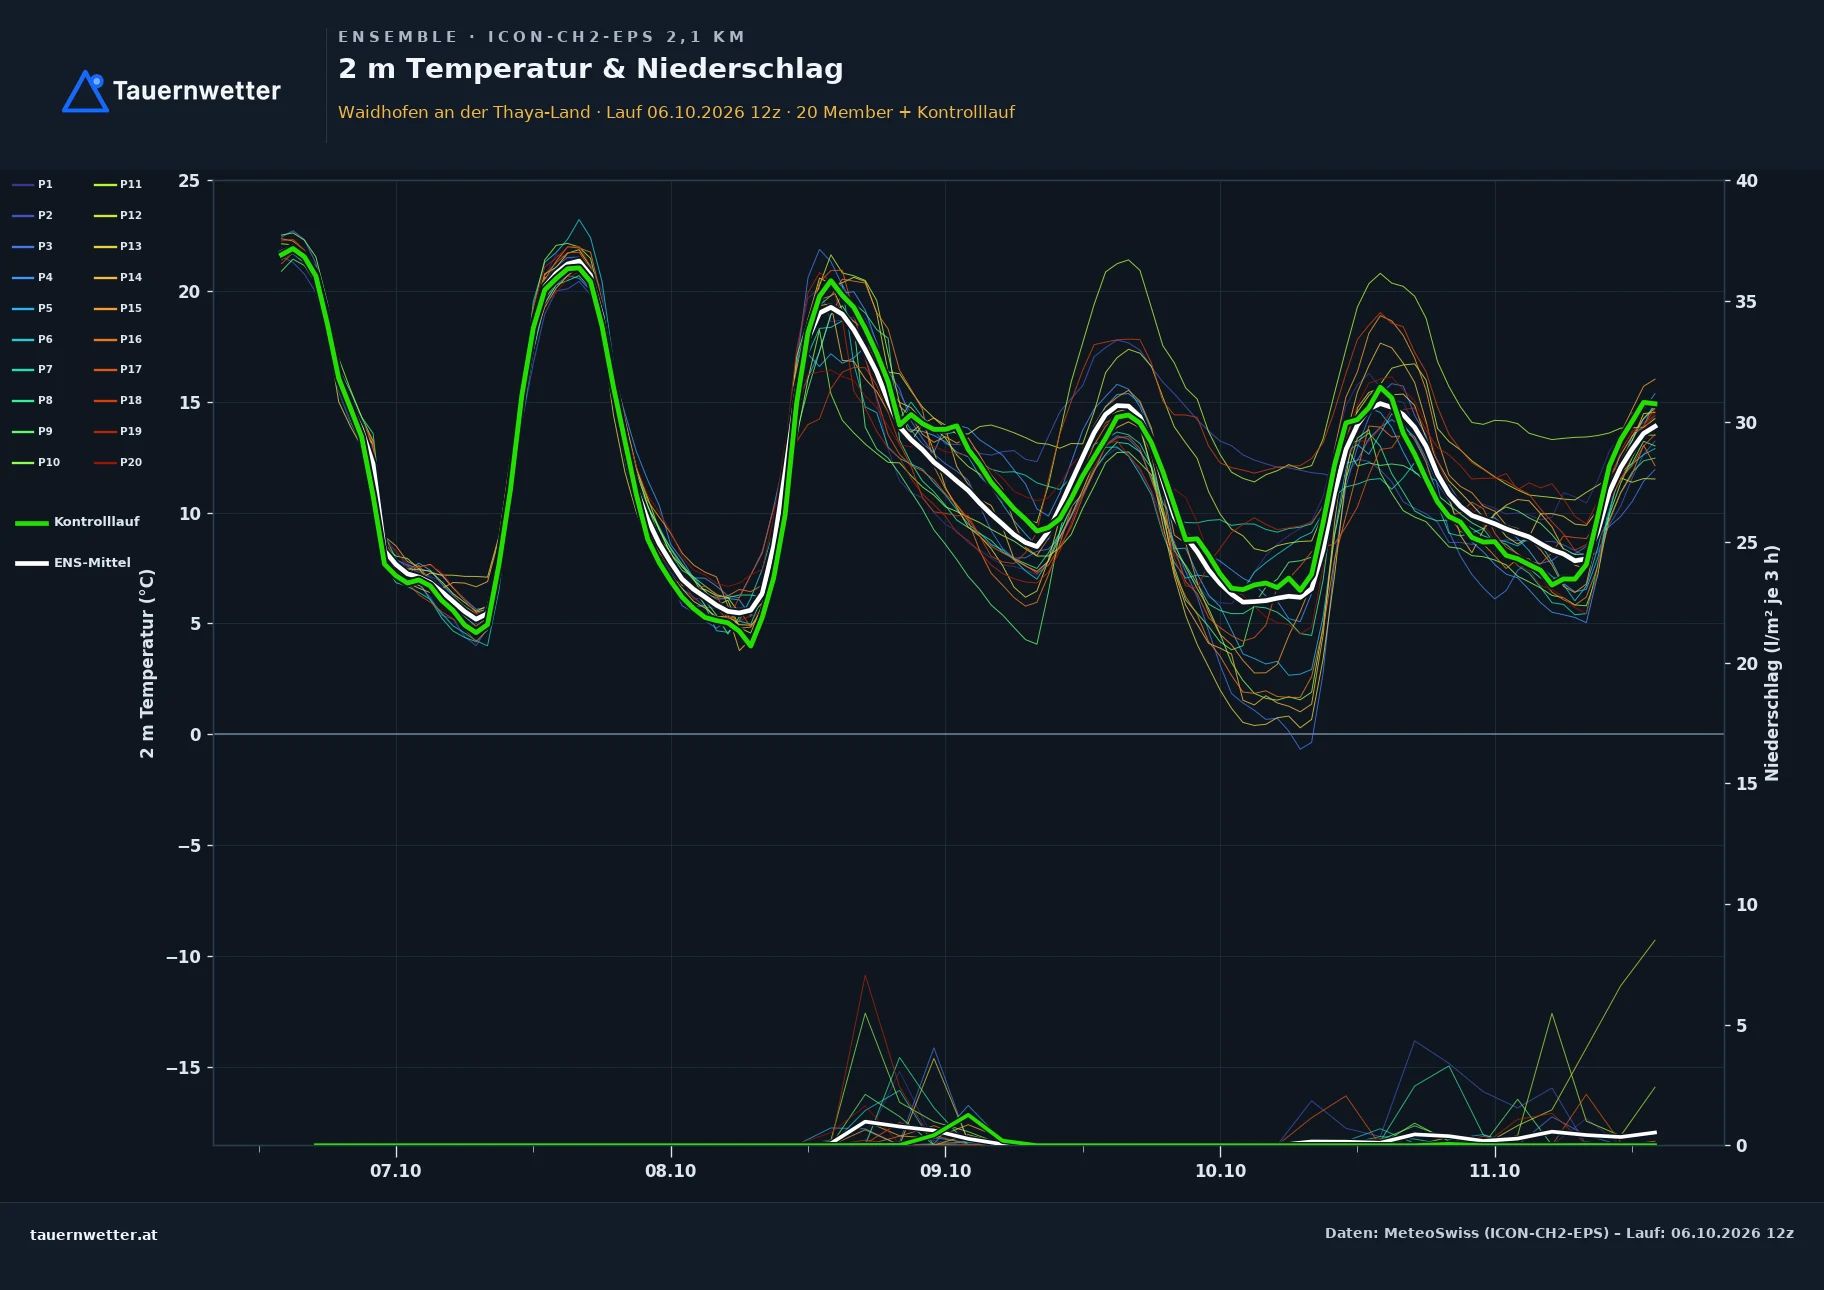Viewport: 1824px width, 1290px height.
Task: Click the ENS-Mittel white line swatch
Action: tap(32, 563)
